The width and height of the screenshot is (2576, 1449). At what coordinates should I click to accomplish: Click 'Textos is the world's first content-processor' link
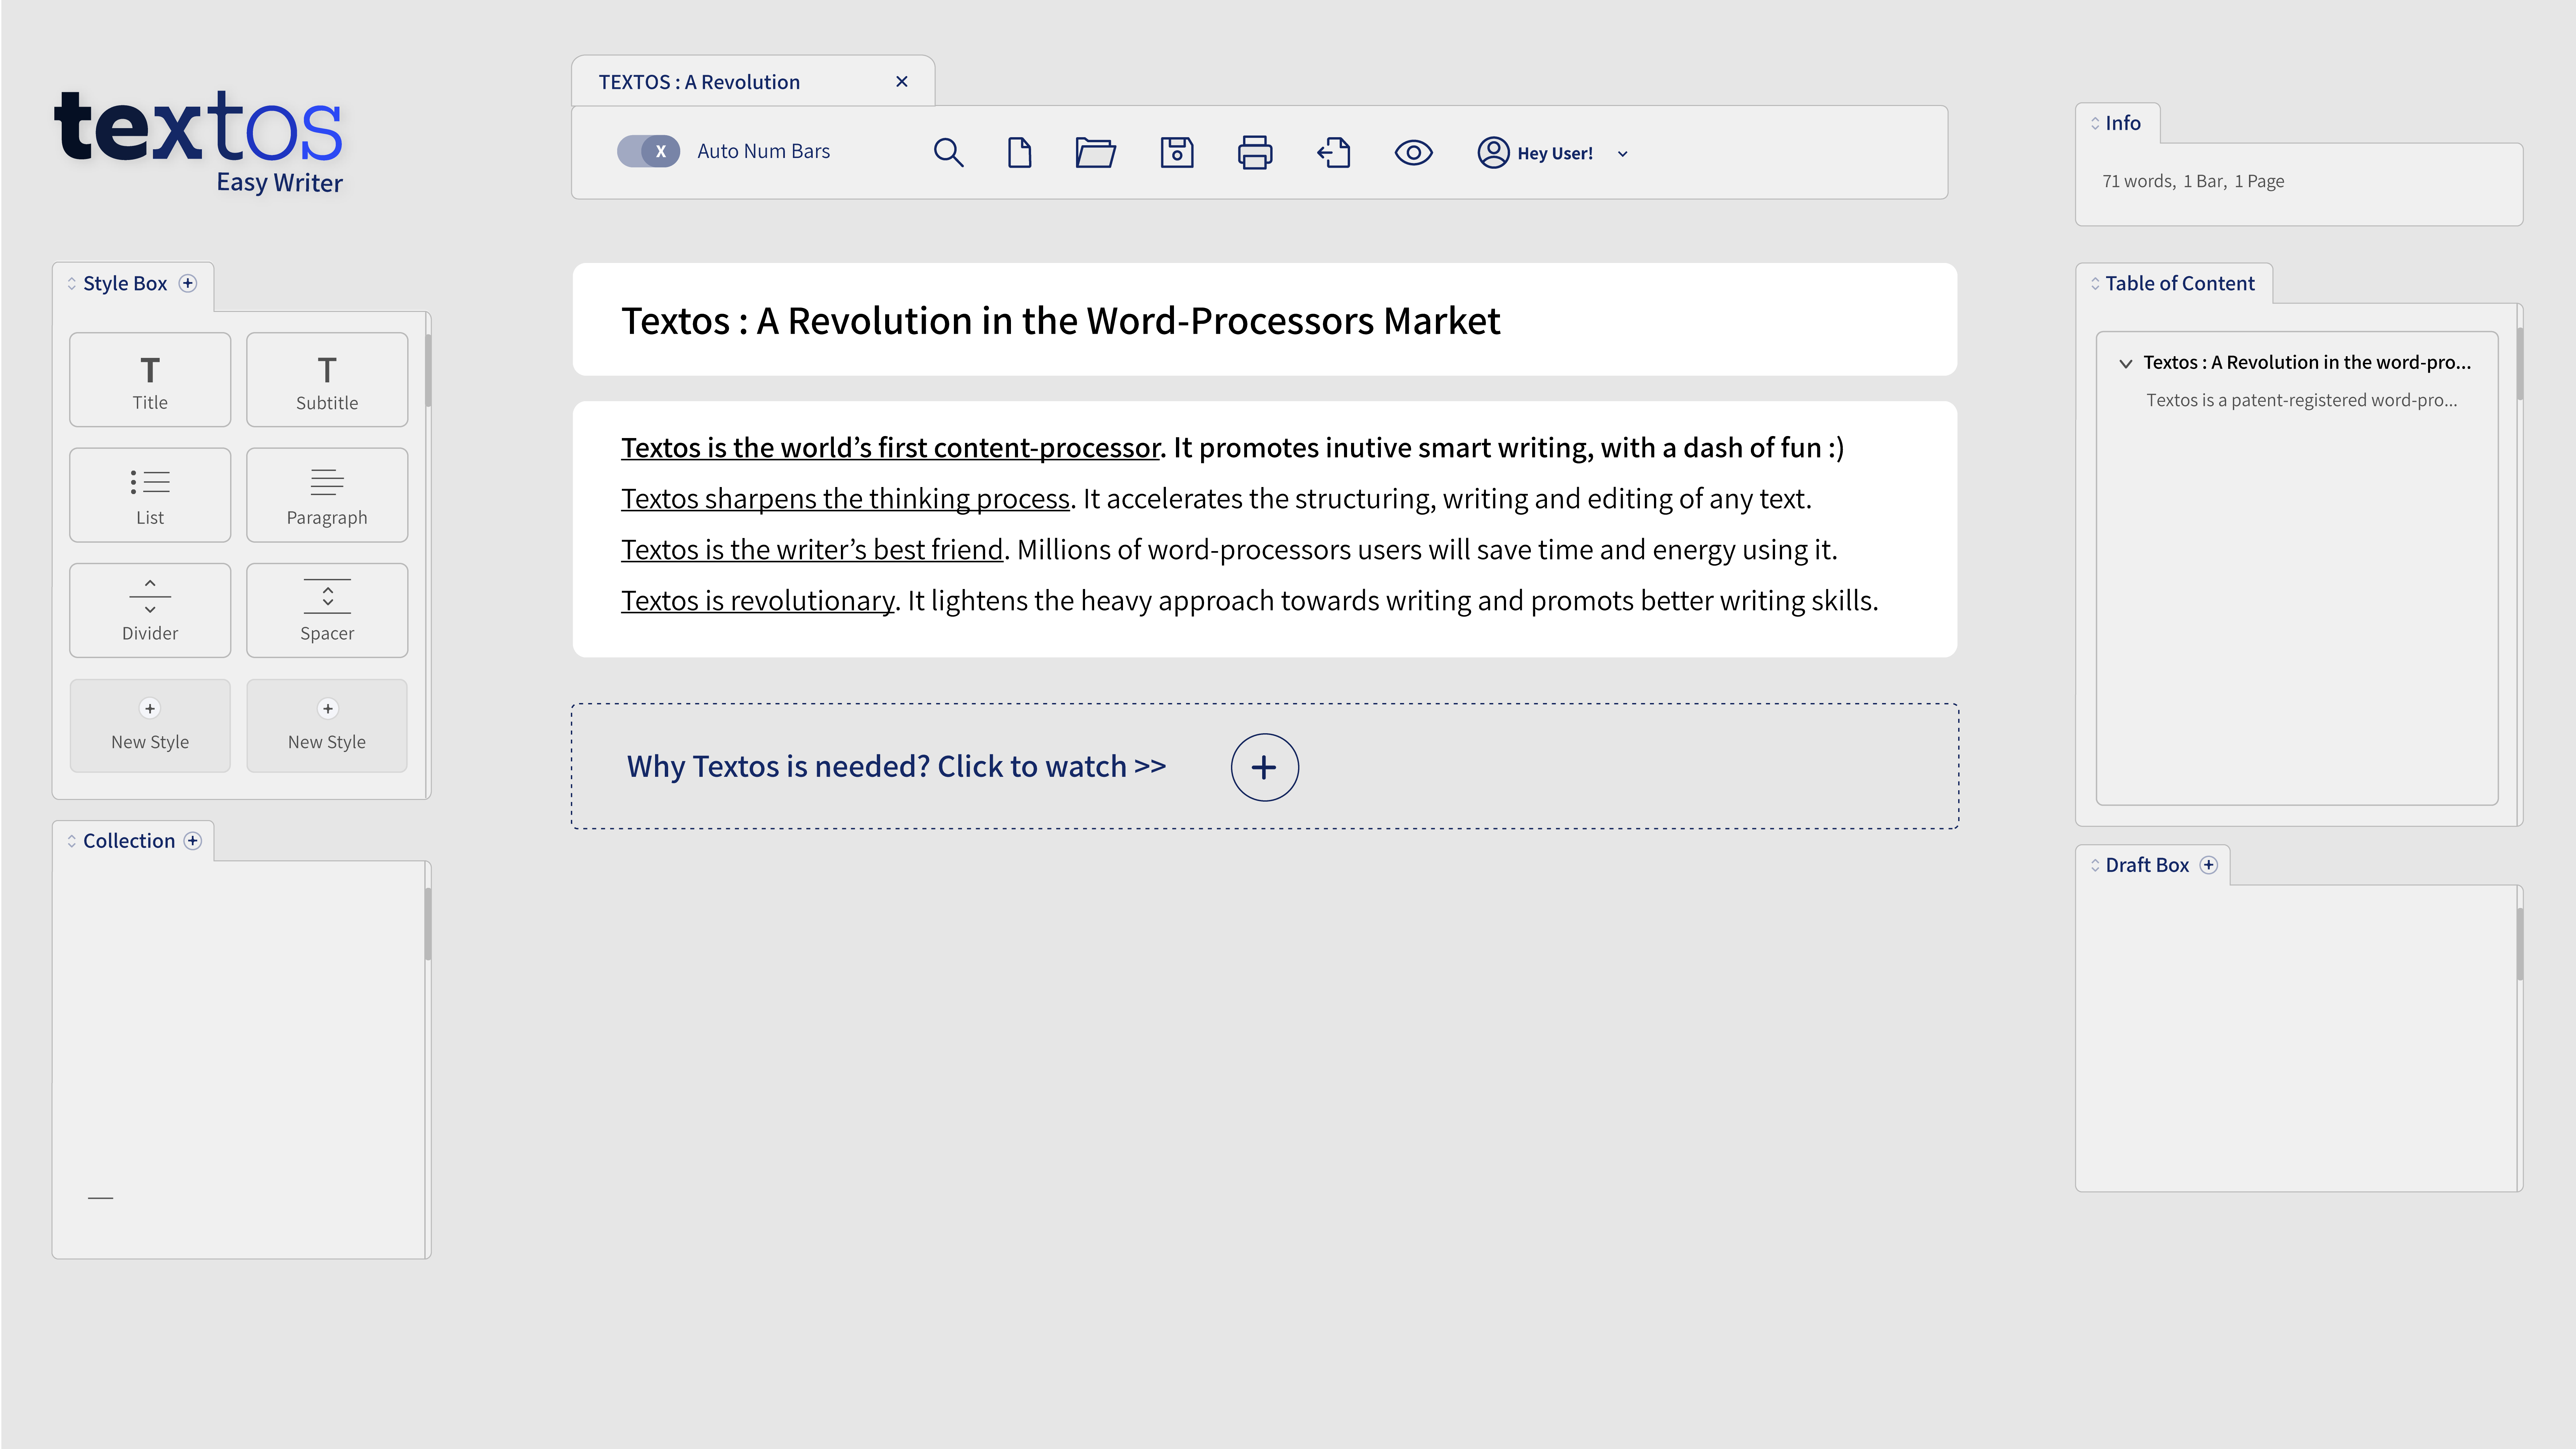click(890, 448)
